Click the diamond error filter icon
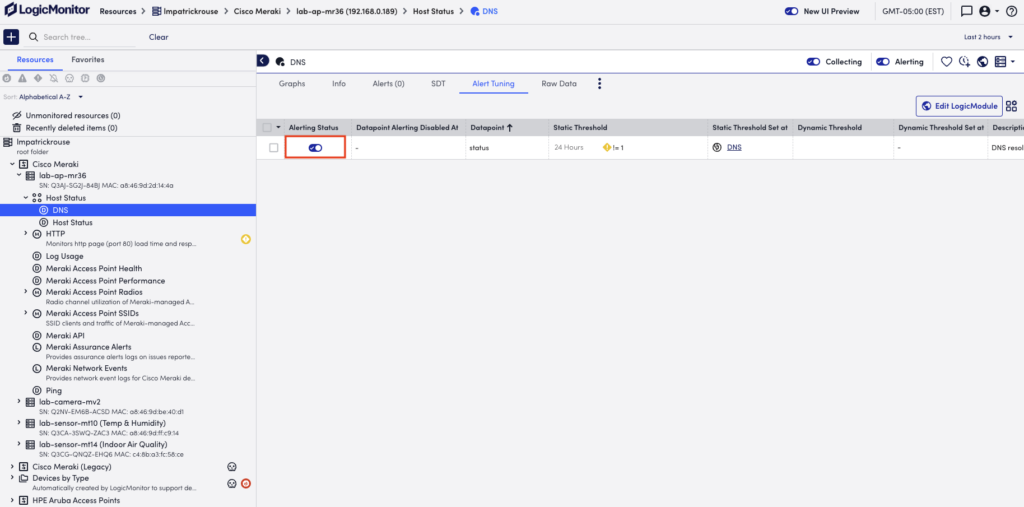Image resolution: width=1024 pixels, height=507 pixels. pos(38,78)
